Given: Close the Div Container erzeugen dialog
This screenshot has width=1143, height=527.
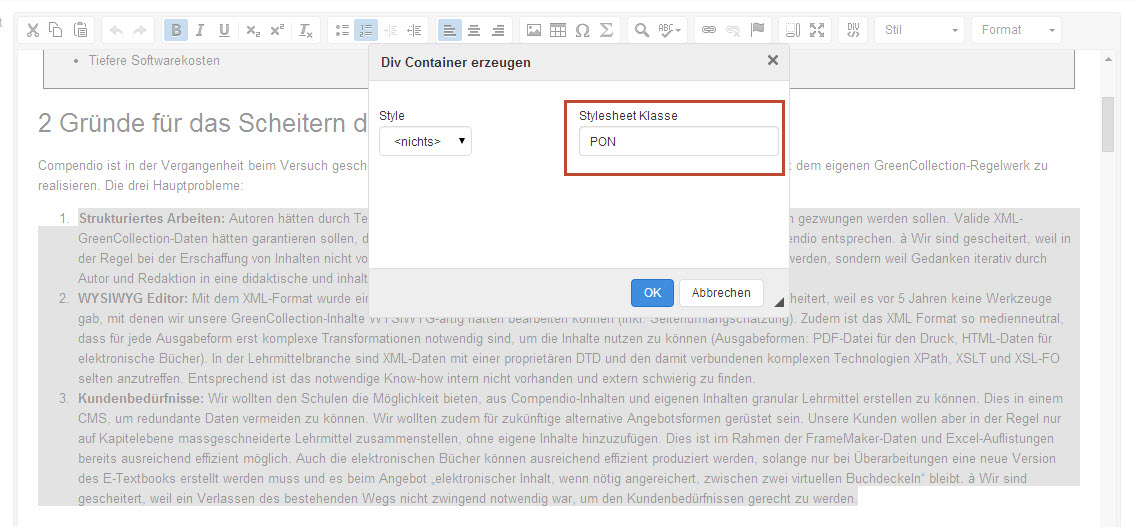Looking at the screenshot, I should pos(772,61).
